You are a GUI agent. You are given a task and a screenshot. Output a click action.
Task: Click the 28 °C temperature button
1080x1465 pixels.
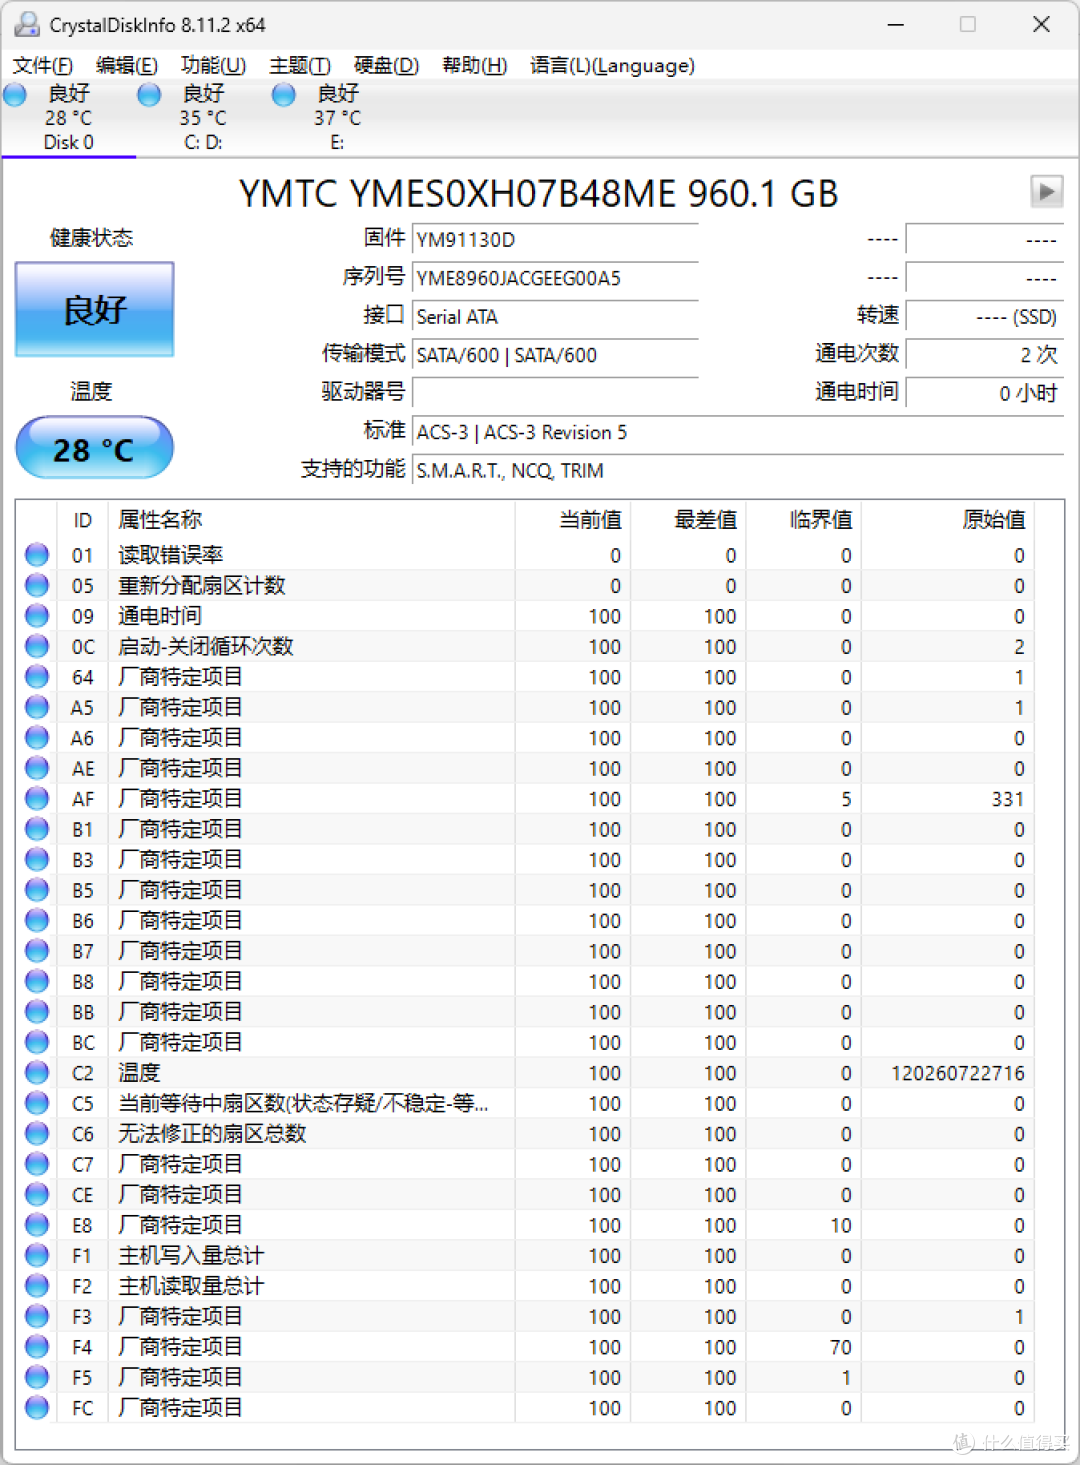click(x=95, y=448)
